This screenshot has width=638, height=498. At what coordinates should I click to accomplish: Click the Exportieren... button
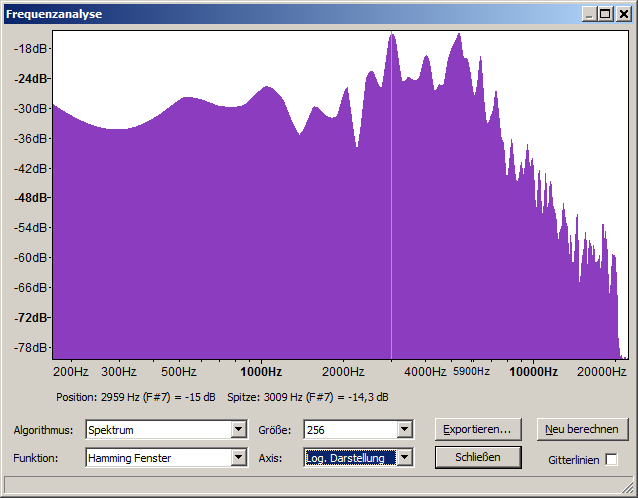478,429
